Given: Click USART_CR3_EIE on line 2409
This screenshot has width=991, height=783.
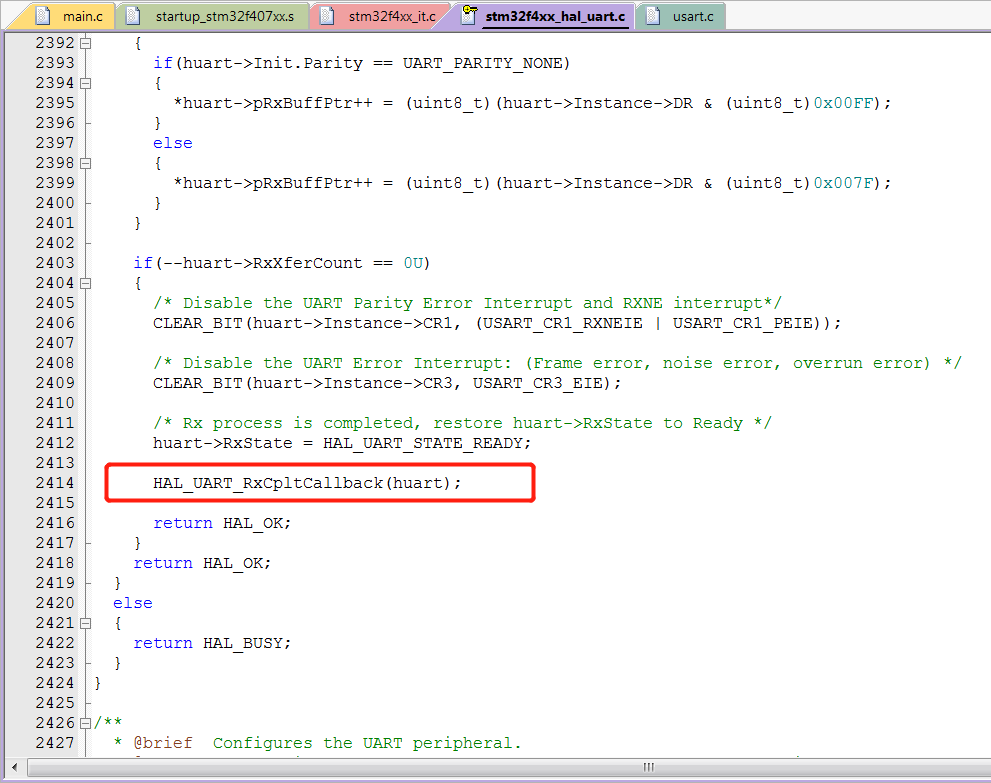Looking at the screenshot, I should pos(537,384).
